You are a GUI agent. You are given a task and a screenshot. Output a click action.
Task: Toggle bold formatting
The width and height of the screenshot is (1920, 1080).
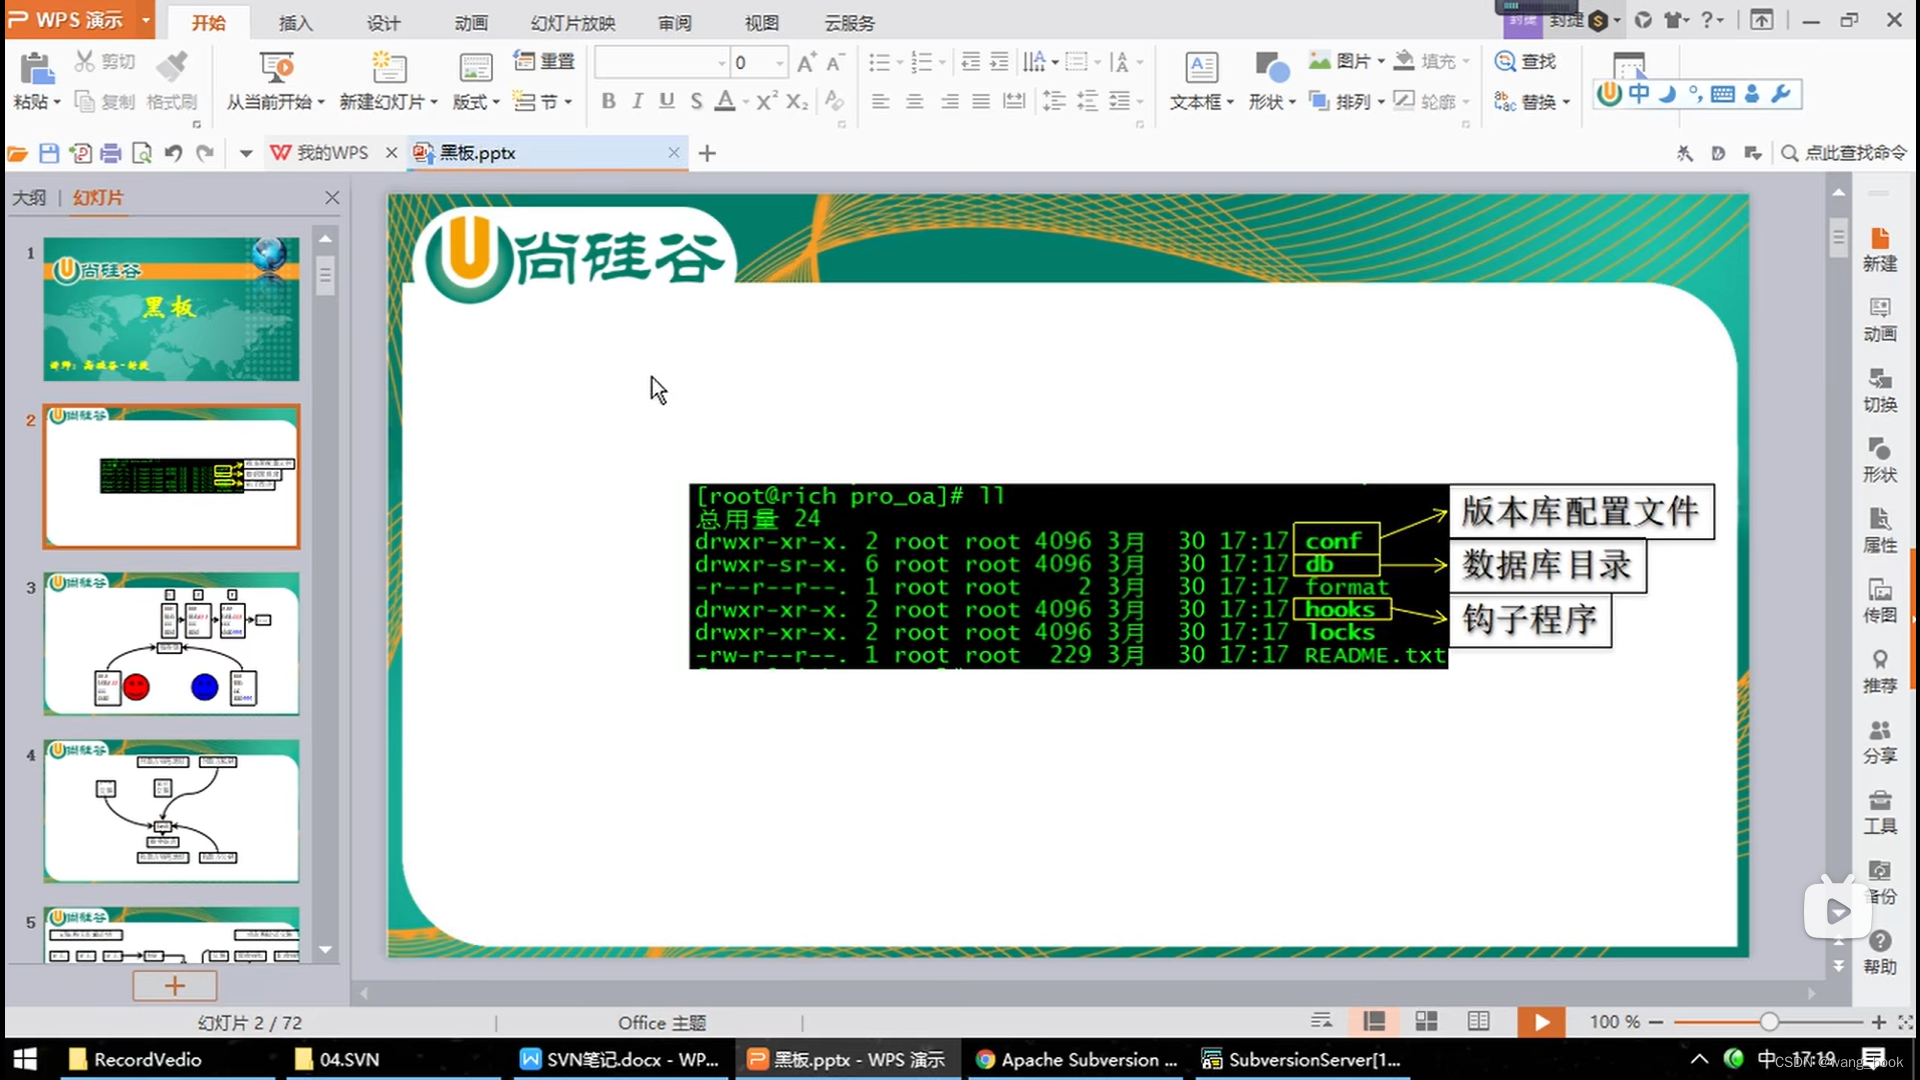pyautogui.click(x=607, y=101)
